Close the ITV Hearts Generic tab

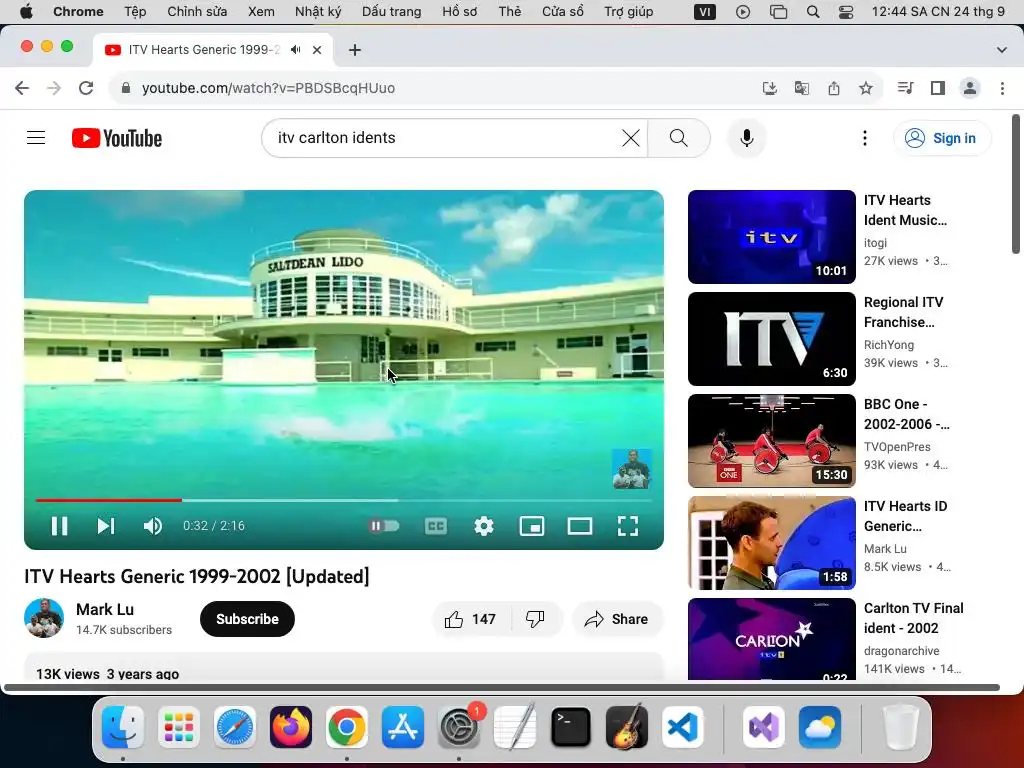tap(317, 50)
